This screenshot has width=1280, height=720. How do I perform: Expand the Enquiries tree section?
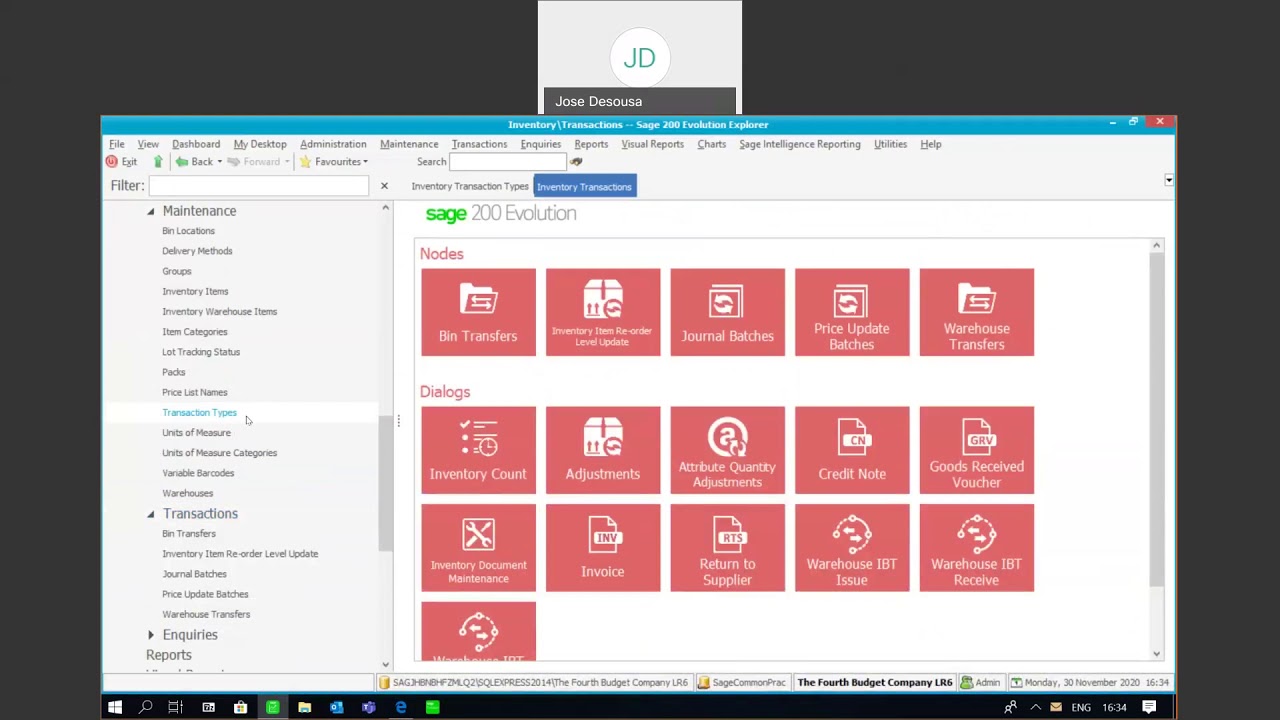[x=151, y=635]
